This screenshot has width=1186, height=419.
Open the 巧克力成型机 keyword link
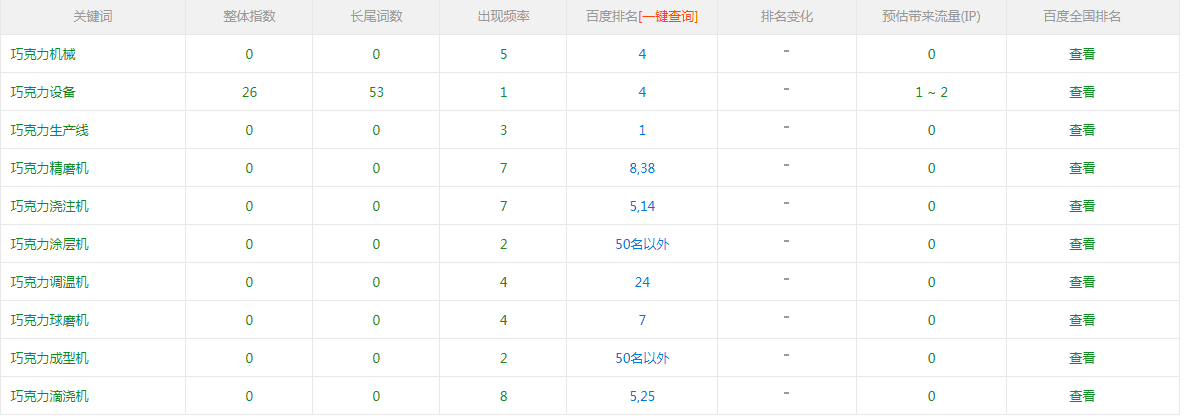(50, 358)
